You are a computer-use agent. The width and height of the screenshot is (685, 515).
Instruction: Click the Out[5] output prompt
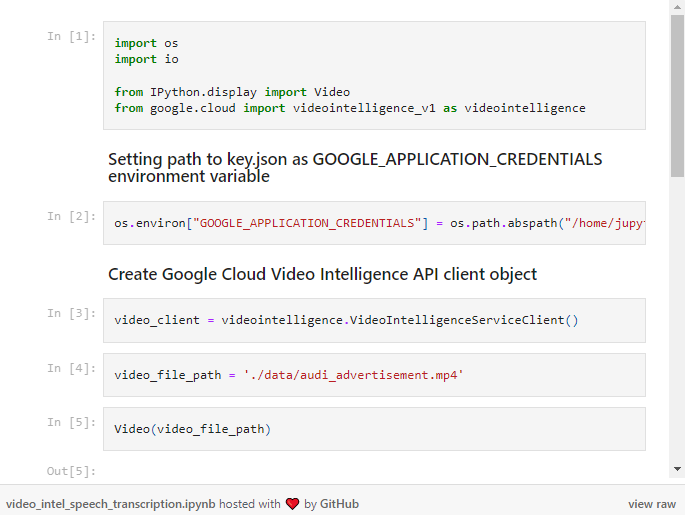pyautogui.click(x=71, y=471)
